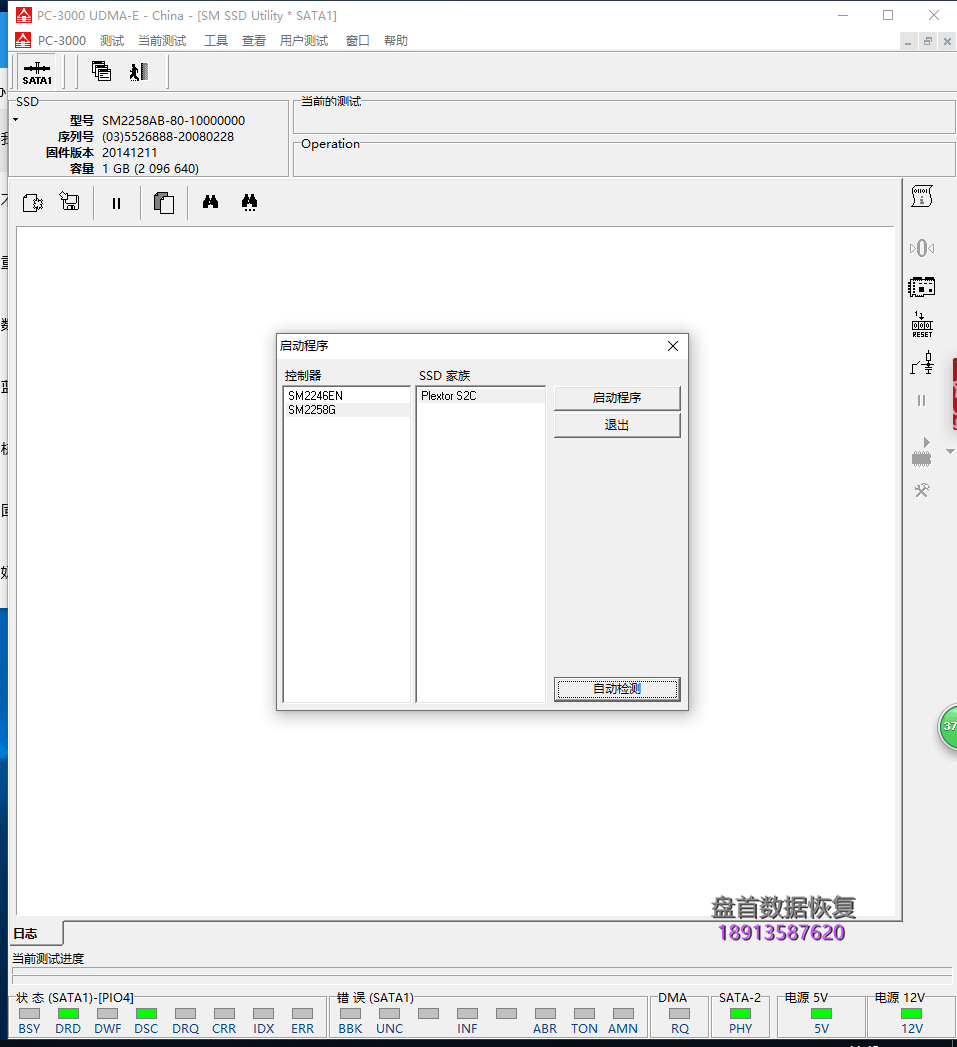957x1047 pixels.
Task: Open dropdown arrow beside chip icon
Action: pos(950,452)
